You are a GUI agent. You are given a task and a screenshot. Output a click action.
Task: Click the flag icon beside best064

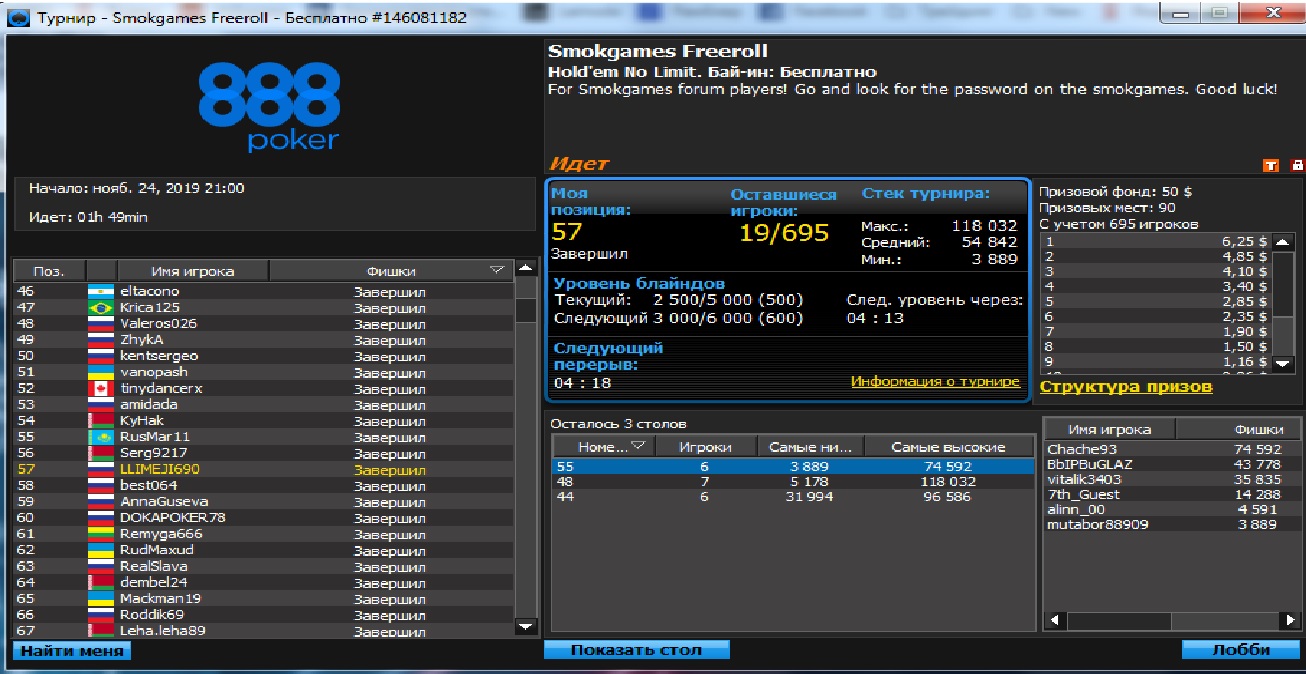coord(100,486)
